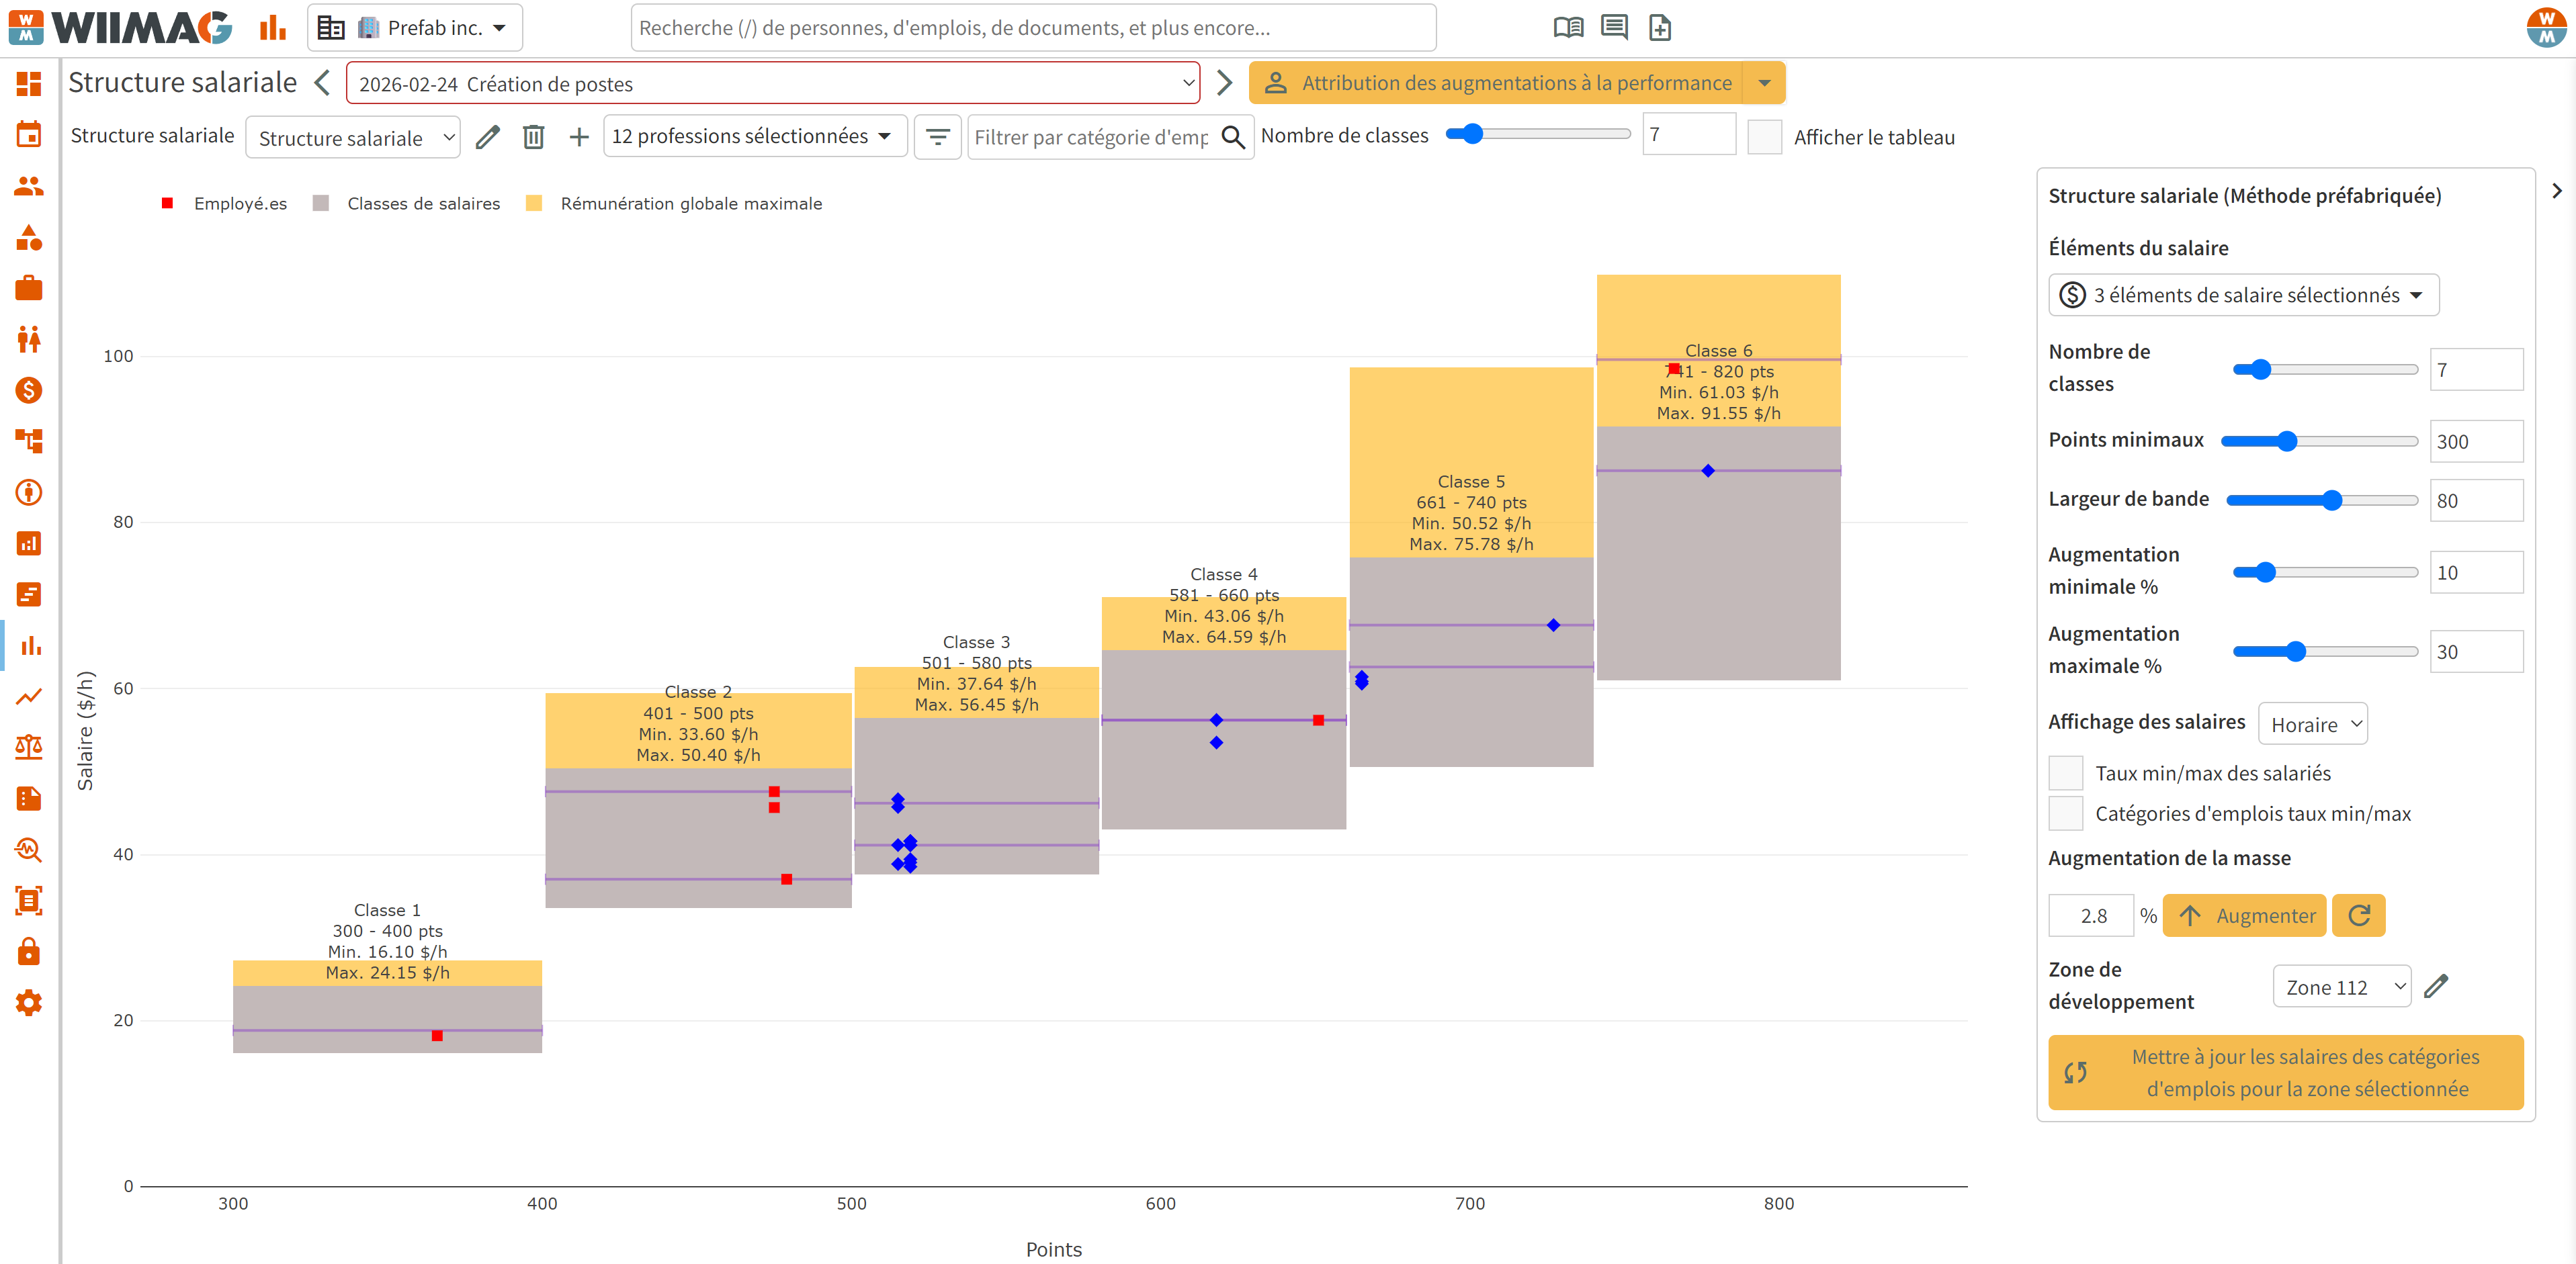
Task: Open the Affichage des salaires Horaire dropdown
Action: pyautogui.click(x=2312, y=724)
